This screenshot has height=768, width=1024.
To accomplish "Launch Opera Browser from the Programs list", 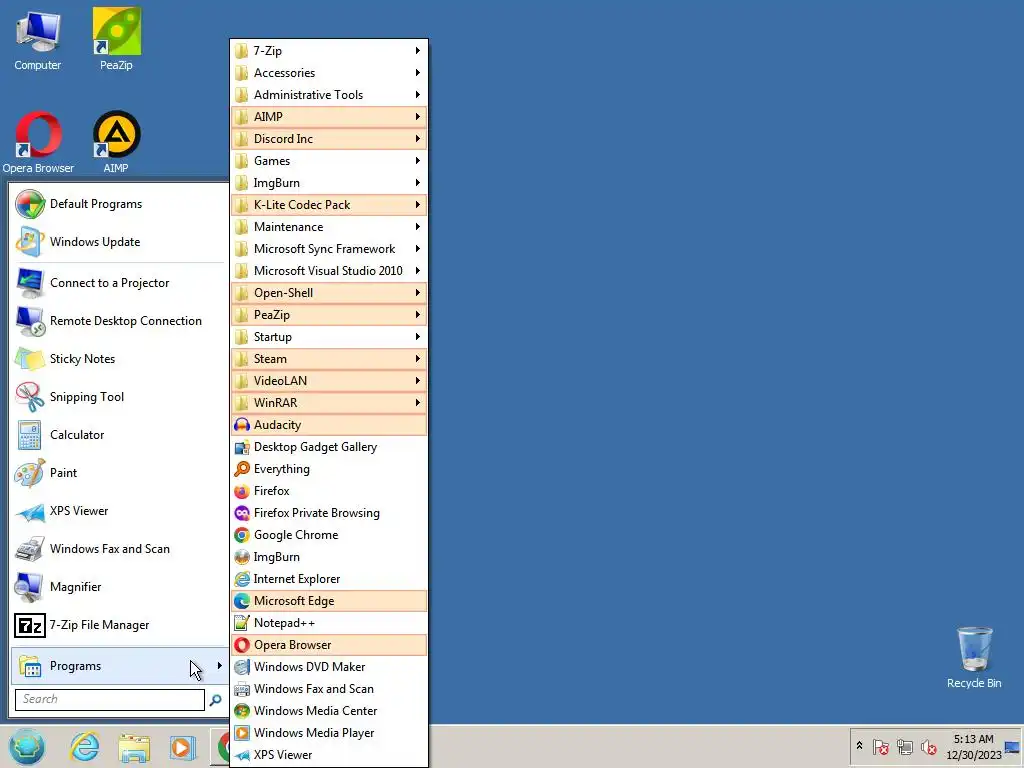I will (329, 645).
